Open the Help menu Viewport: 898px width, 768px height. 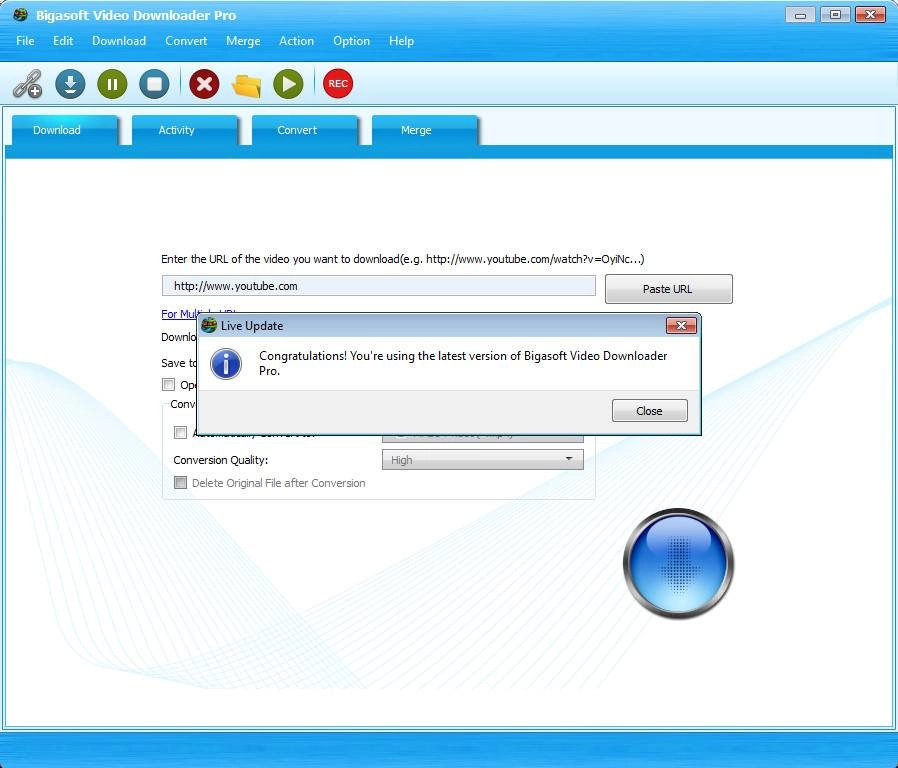(x=401, y=41)
